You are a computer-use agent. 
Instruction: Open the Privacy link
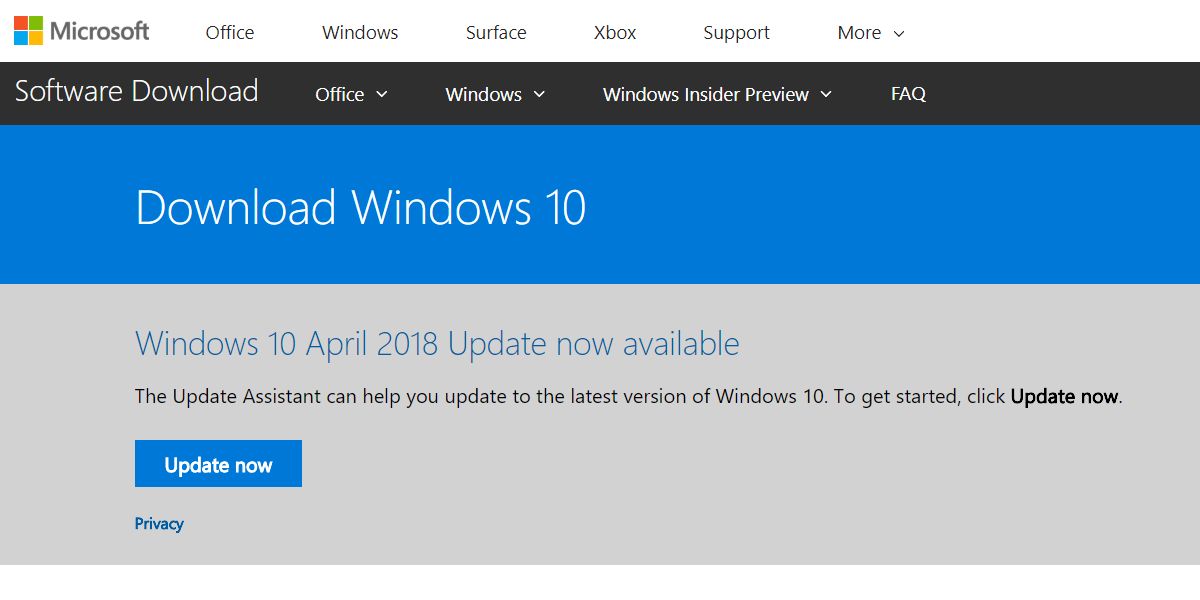click(159, 523)
